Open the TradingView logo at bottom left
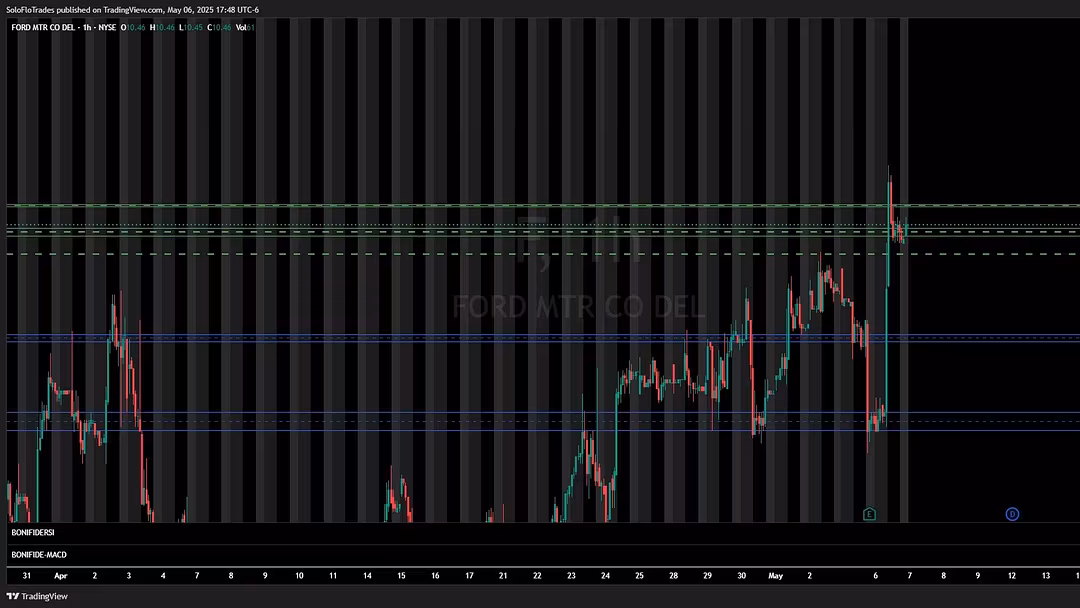 tap(37, 596)
